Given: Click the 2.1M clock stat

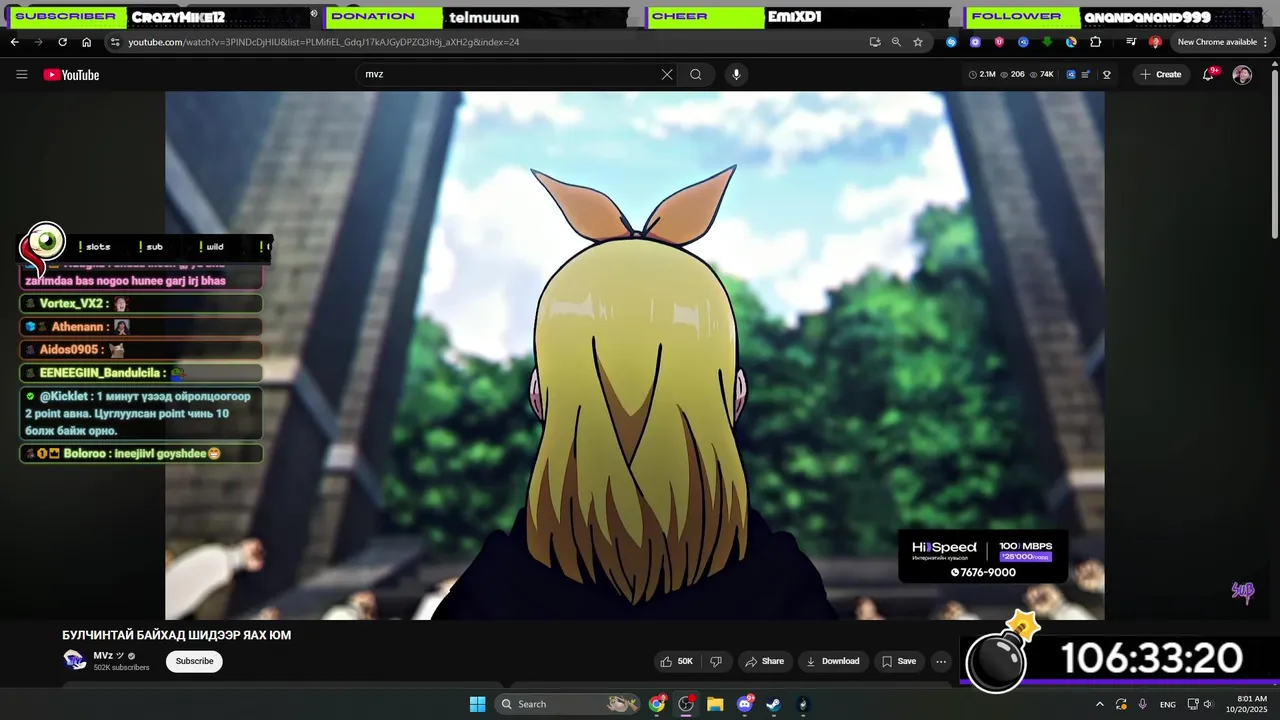Looking at the screenshot, I should pos(982,74).
